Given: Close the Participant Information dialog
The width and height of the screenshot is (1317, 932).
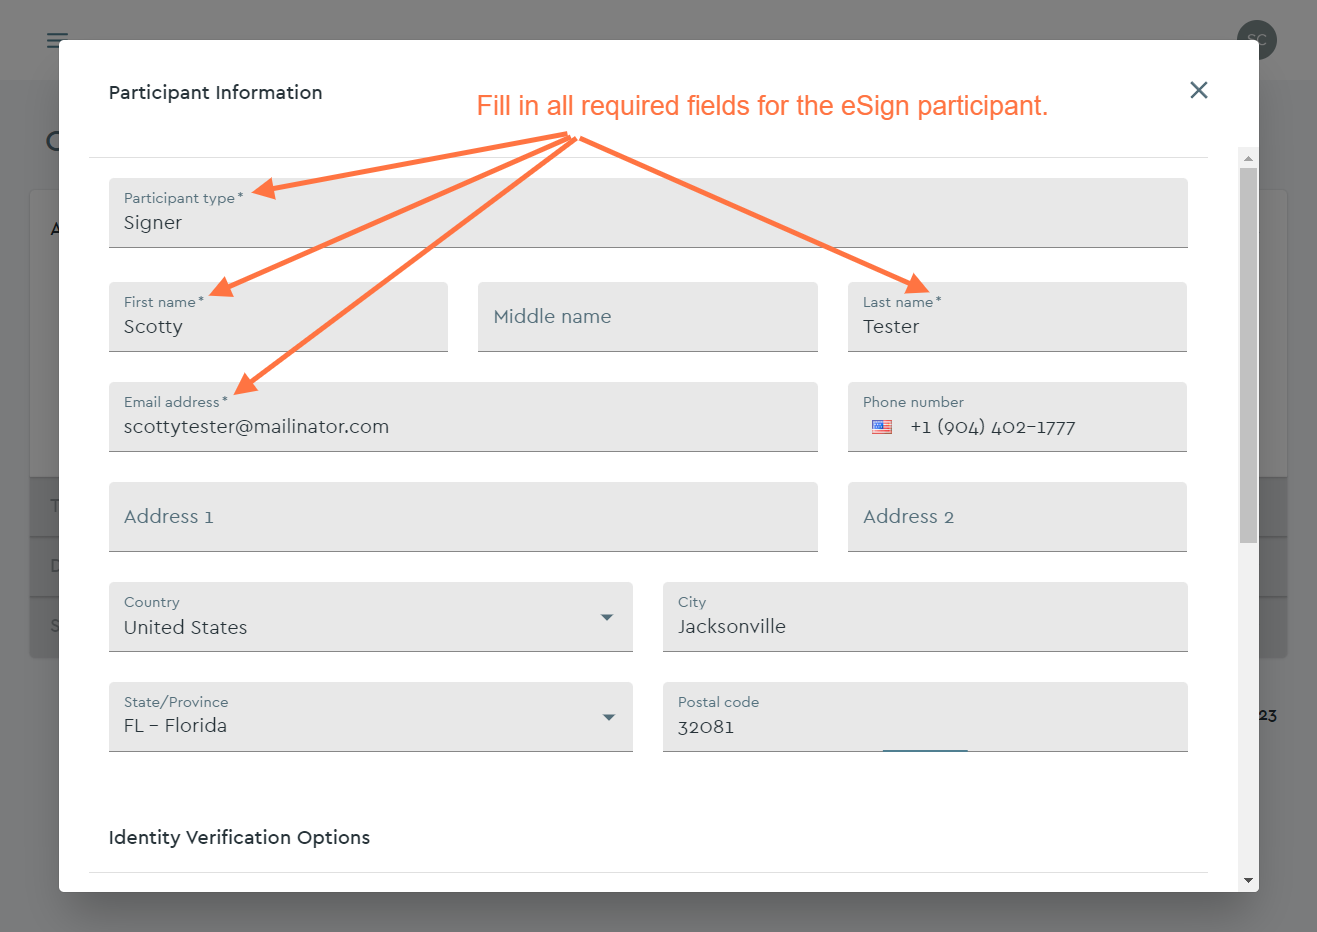Looking at the screenshot, I should coord(1199,90).
